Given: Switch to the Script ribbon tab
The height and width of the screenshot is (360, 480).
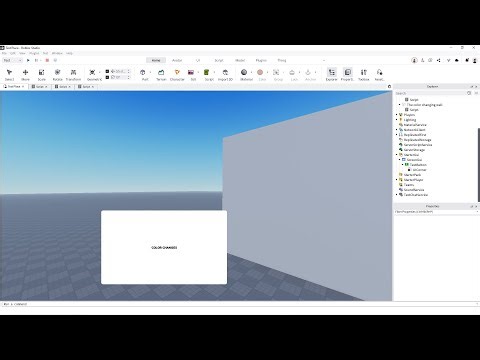Looking at the screenshot, I should pos(219,60).
